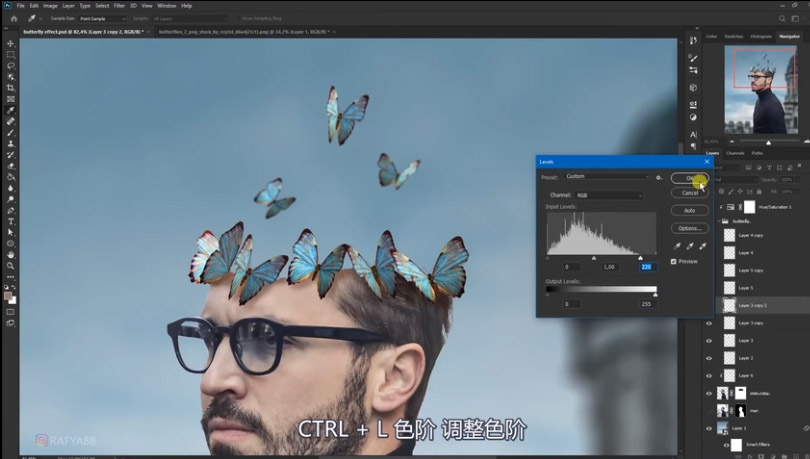The height and width of the screenshot is (459, 810).
Task: Click the Auto button in Levels
Action: 690,210
